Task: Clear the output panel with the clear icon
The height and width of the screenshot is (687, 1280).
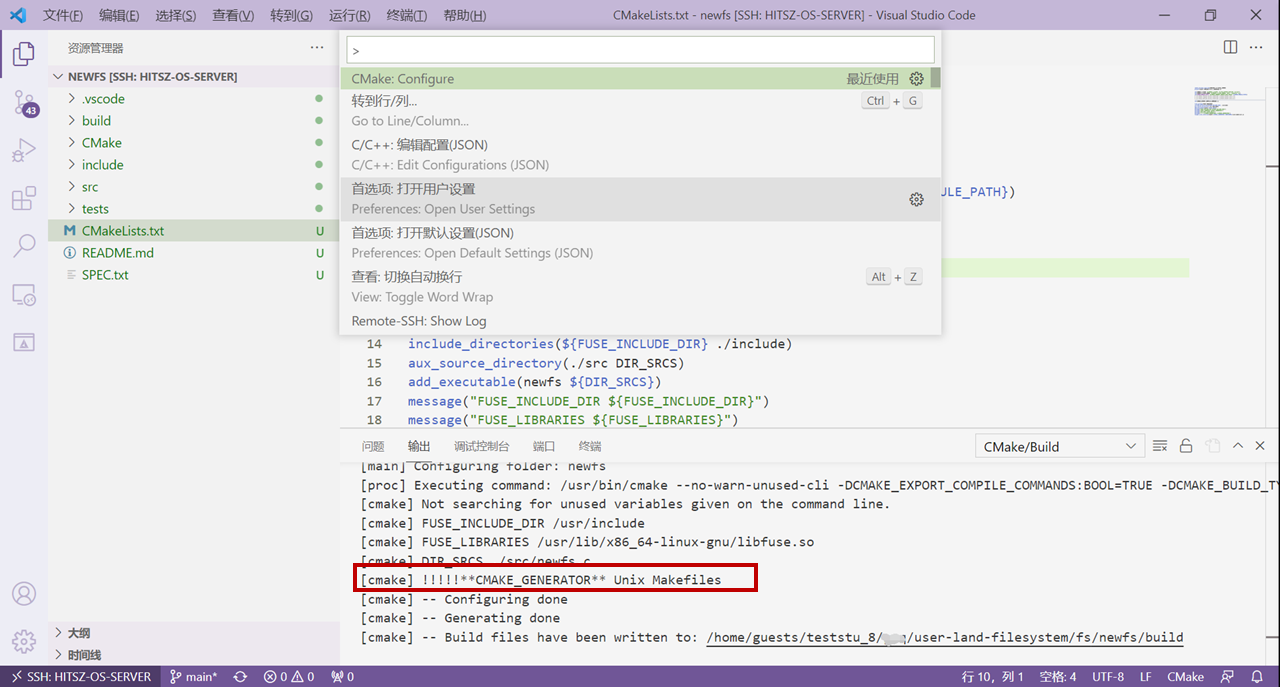Action: (x=1160, y=446)
